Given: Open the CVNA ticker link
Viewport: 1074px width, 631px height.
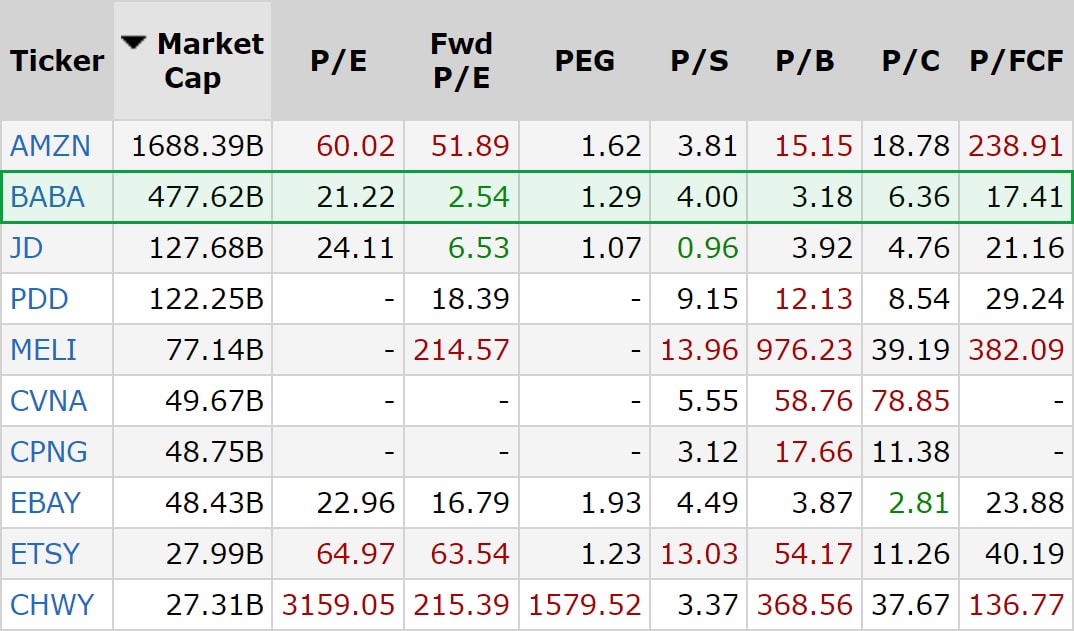Looking at the screenshot, I should click(x=48, y=401).
